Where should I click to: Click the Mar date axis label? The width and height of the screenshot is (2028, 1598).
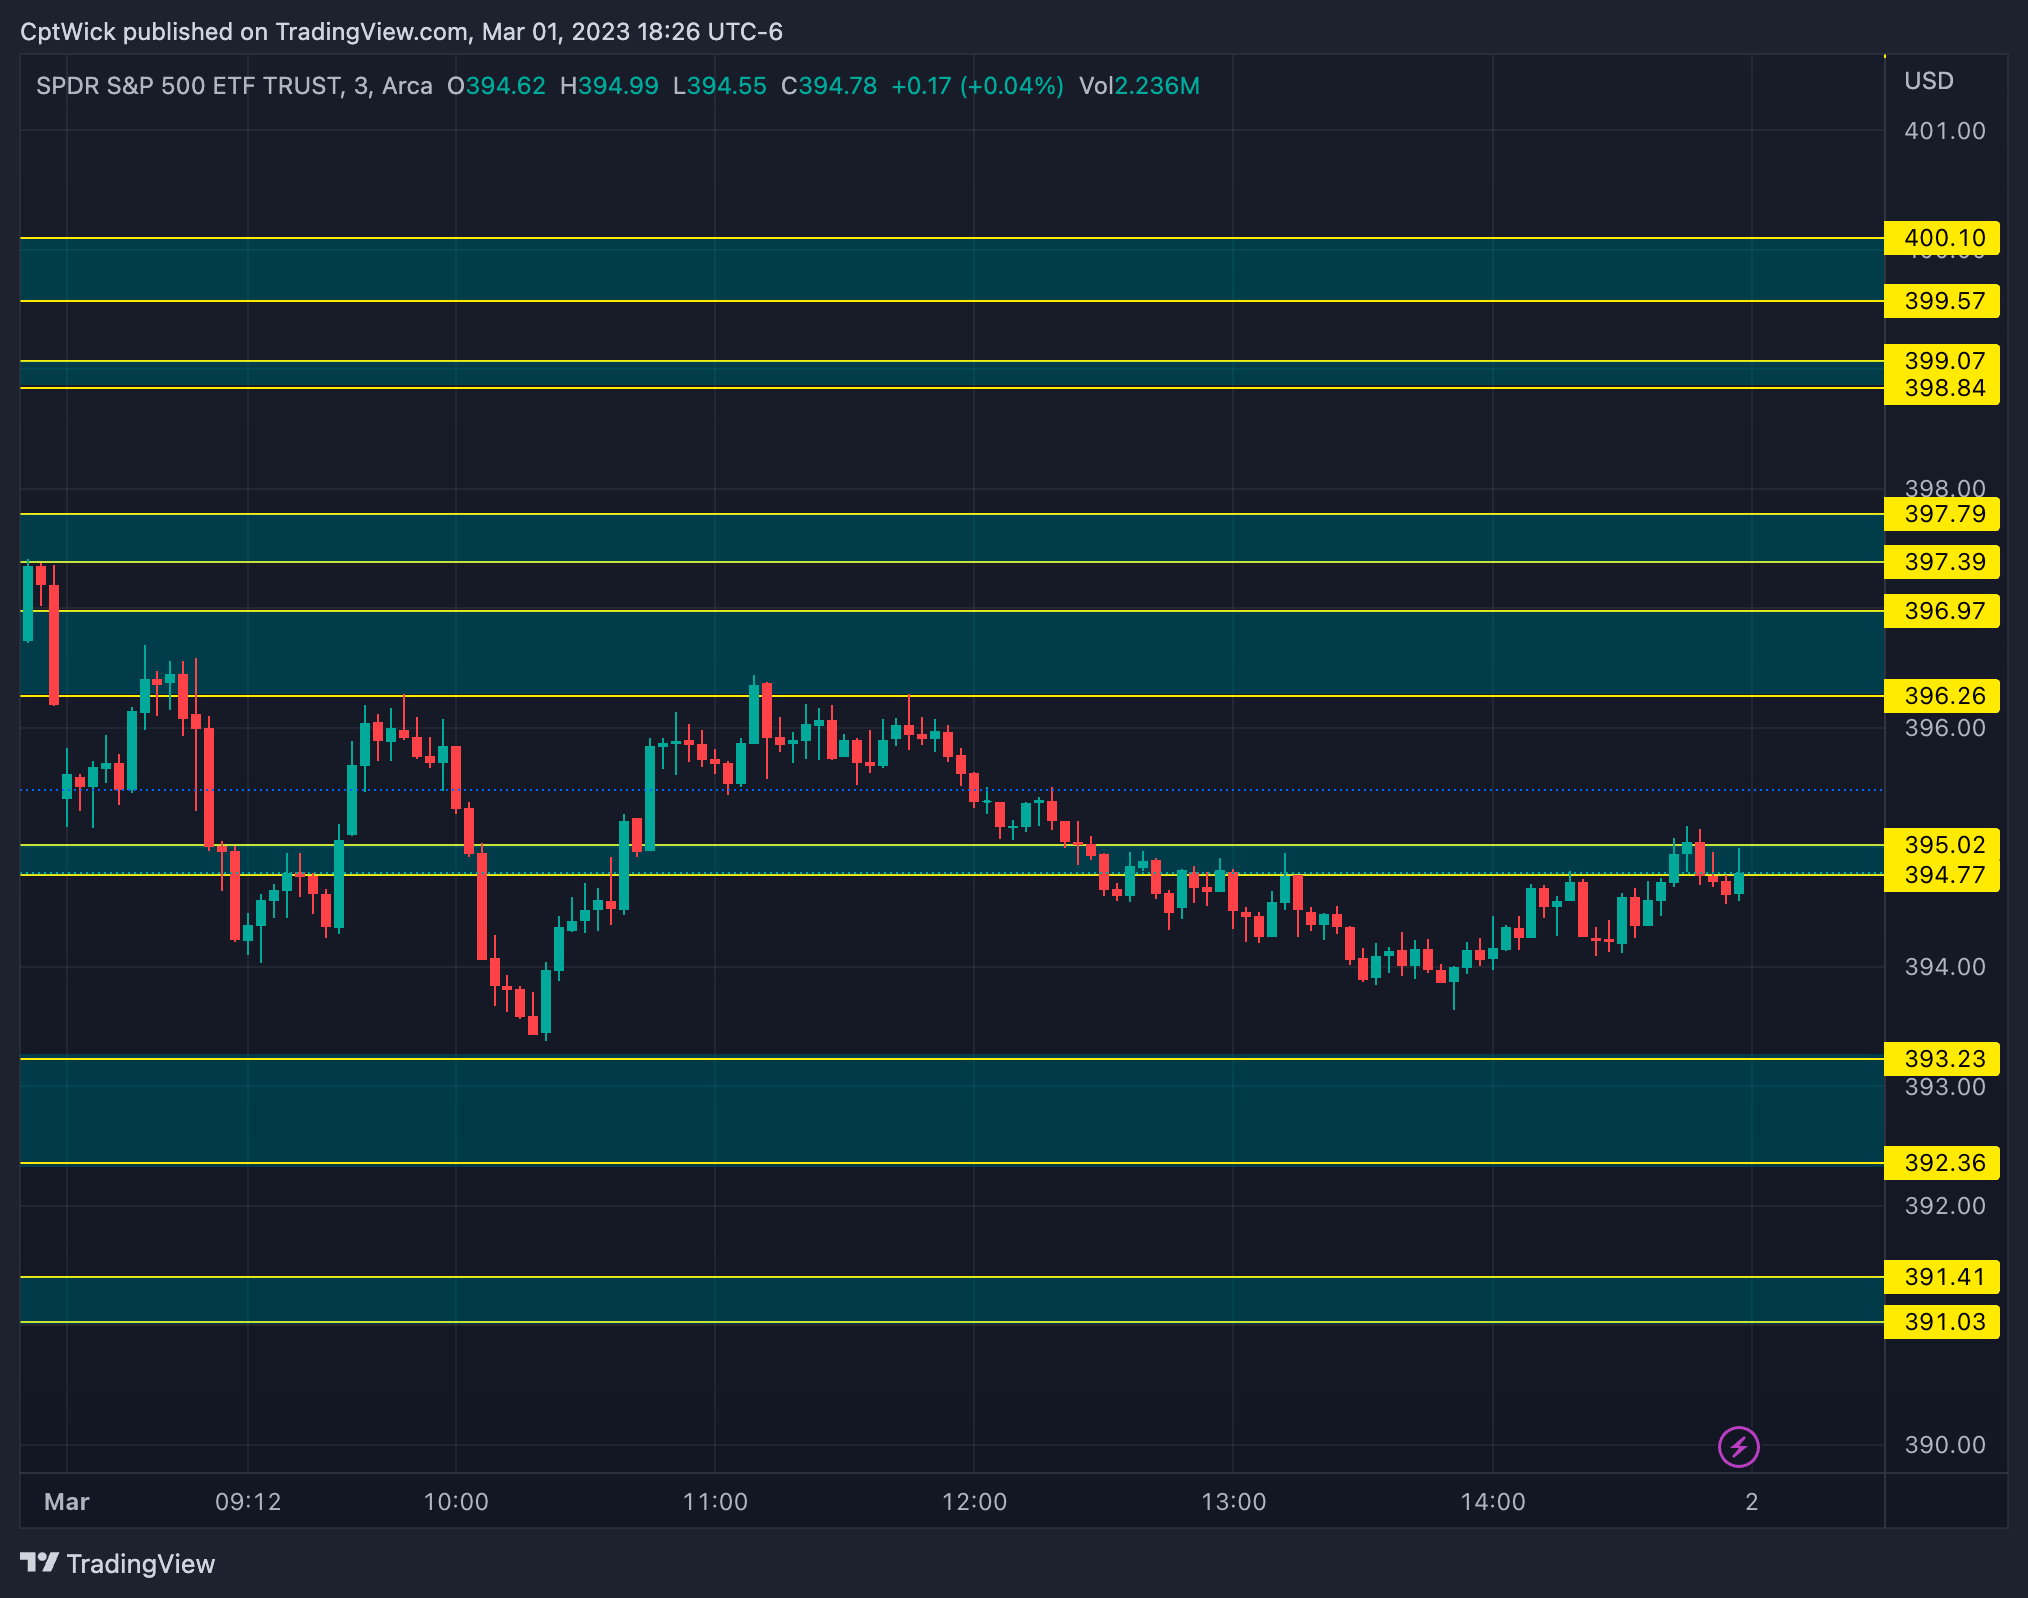pyautogui.click(x=67, y=1502)
